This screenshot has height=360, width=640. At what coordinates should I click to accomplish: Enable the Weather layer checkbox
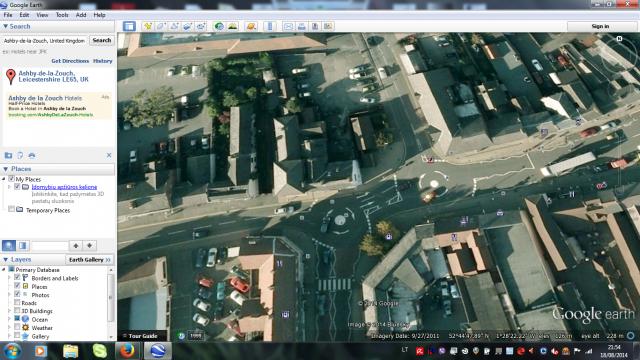(x=17, y=327)
